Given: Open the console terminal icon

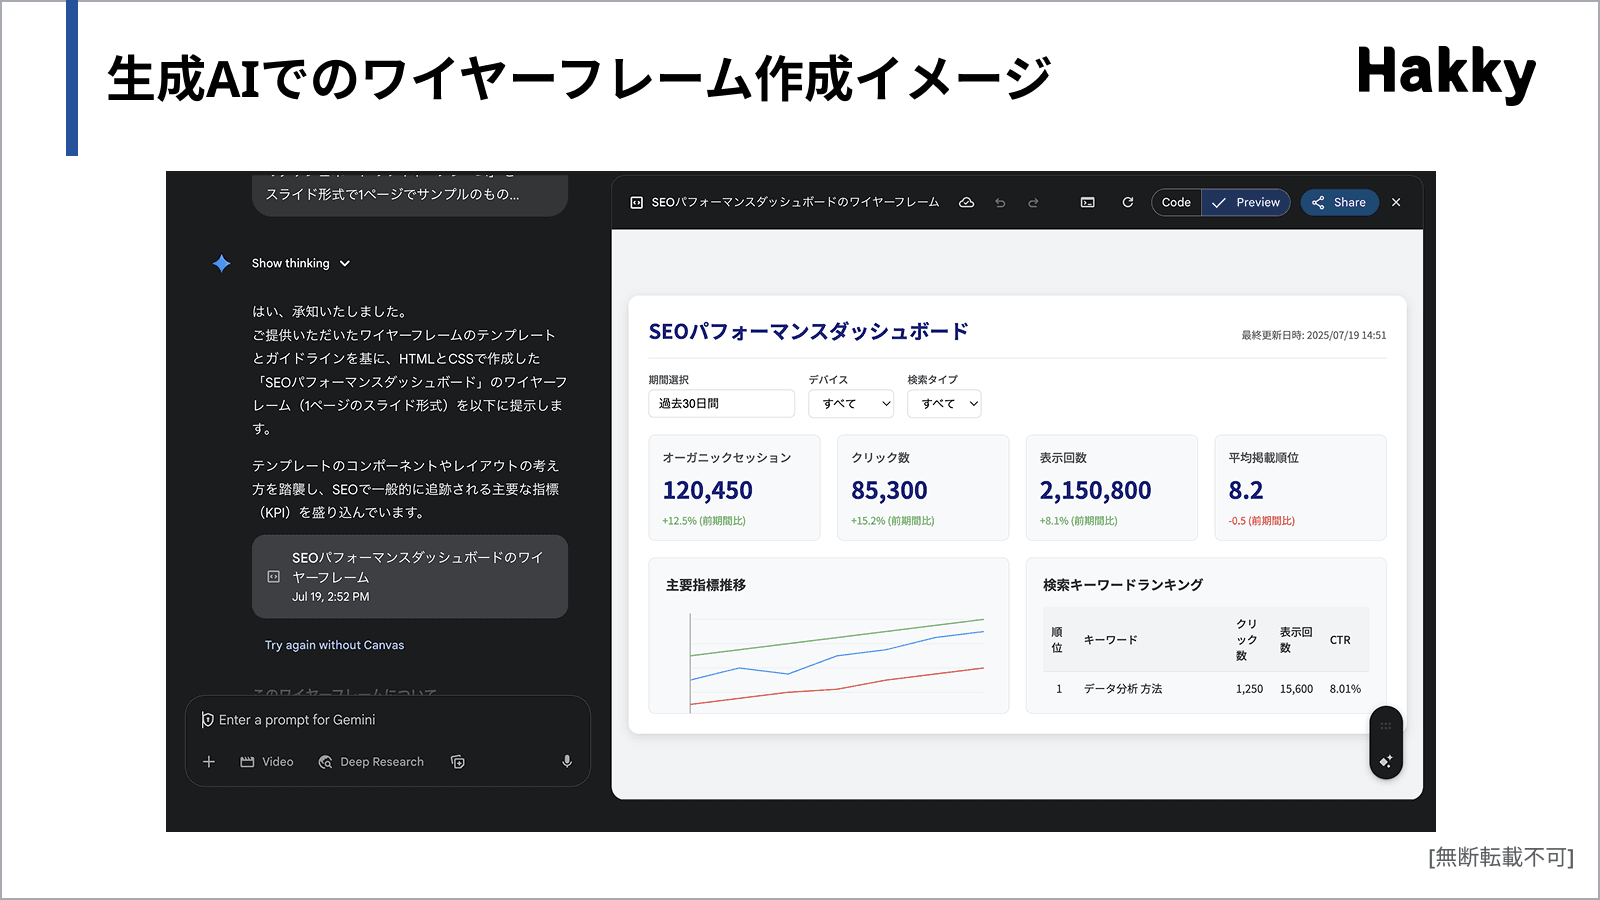Looking at the screenshot, I should (x=1087, y=202).
